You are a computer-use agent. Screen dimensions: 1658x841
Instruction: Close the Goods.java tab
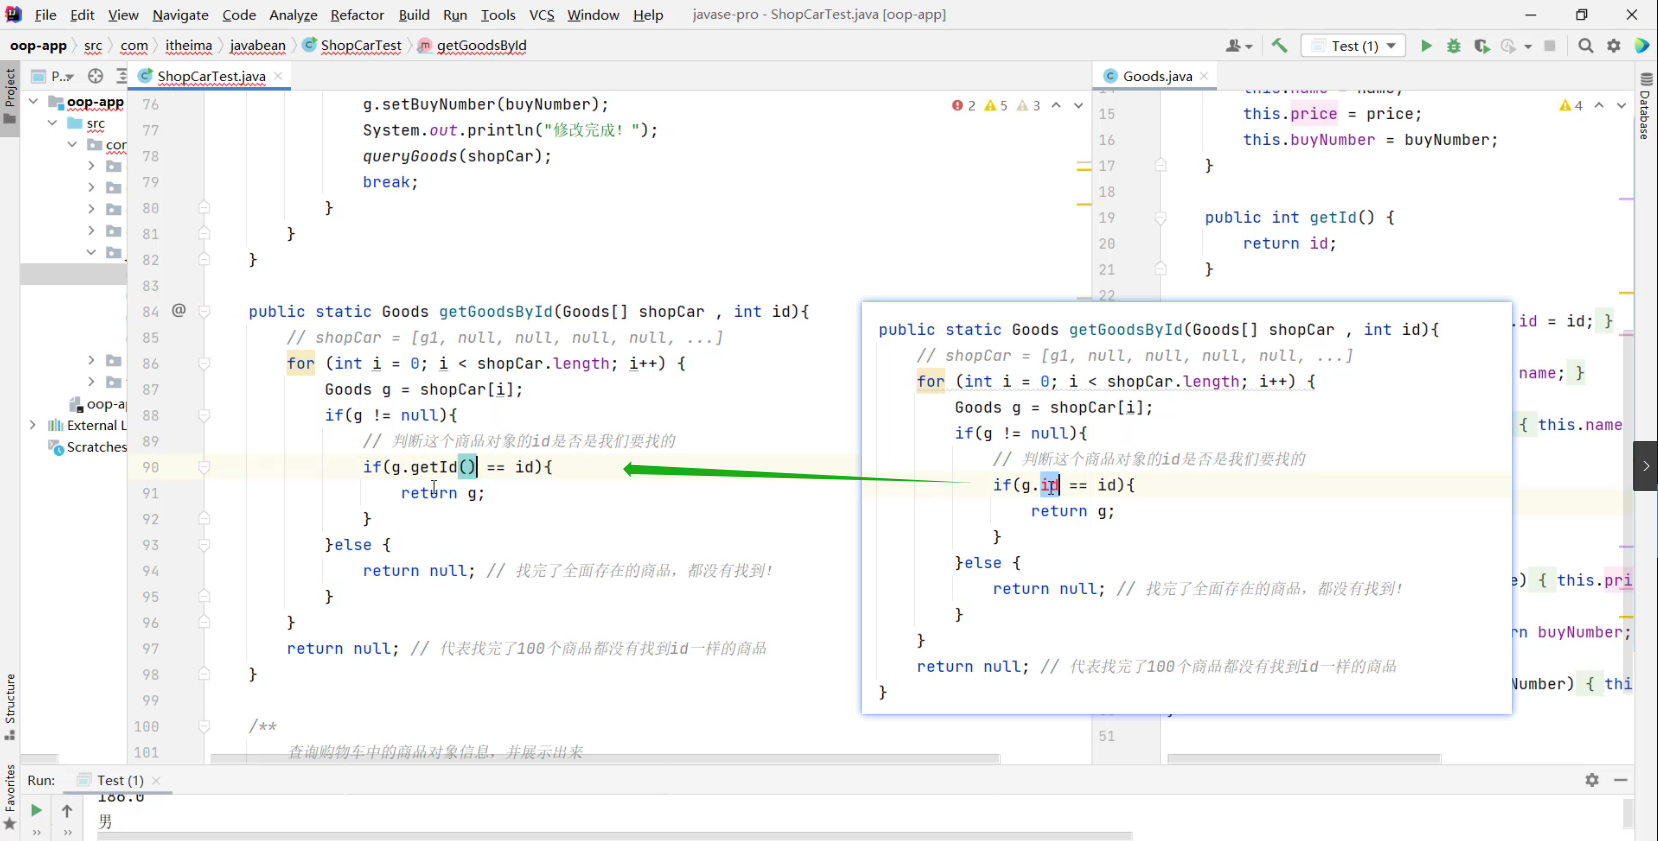click(x=1204, y=76)
